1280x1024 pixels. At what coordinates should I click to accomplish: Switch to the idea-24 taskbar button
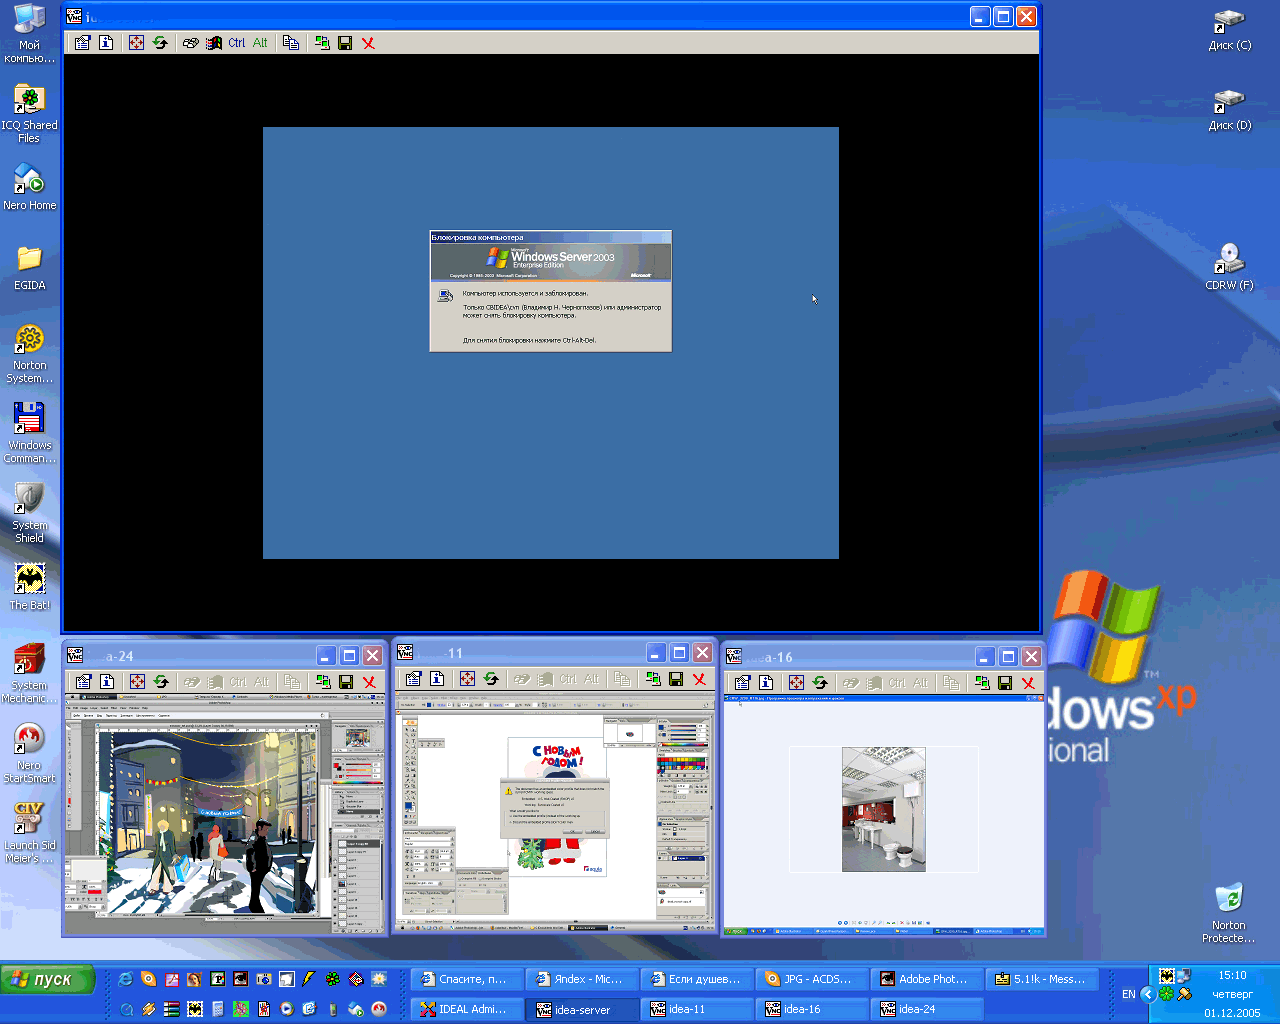(x=927, y=1009)
